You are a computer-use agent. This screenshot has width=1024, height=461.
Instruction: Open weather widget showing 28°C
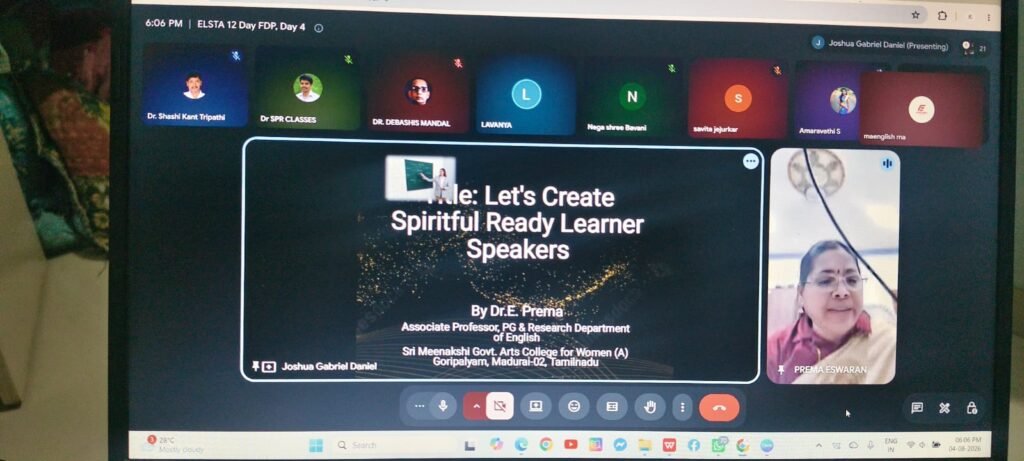[x=173, y=445]
